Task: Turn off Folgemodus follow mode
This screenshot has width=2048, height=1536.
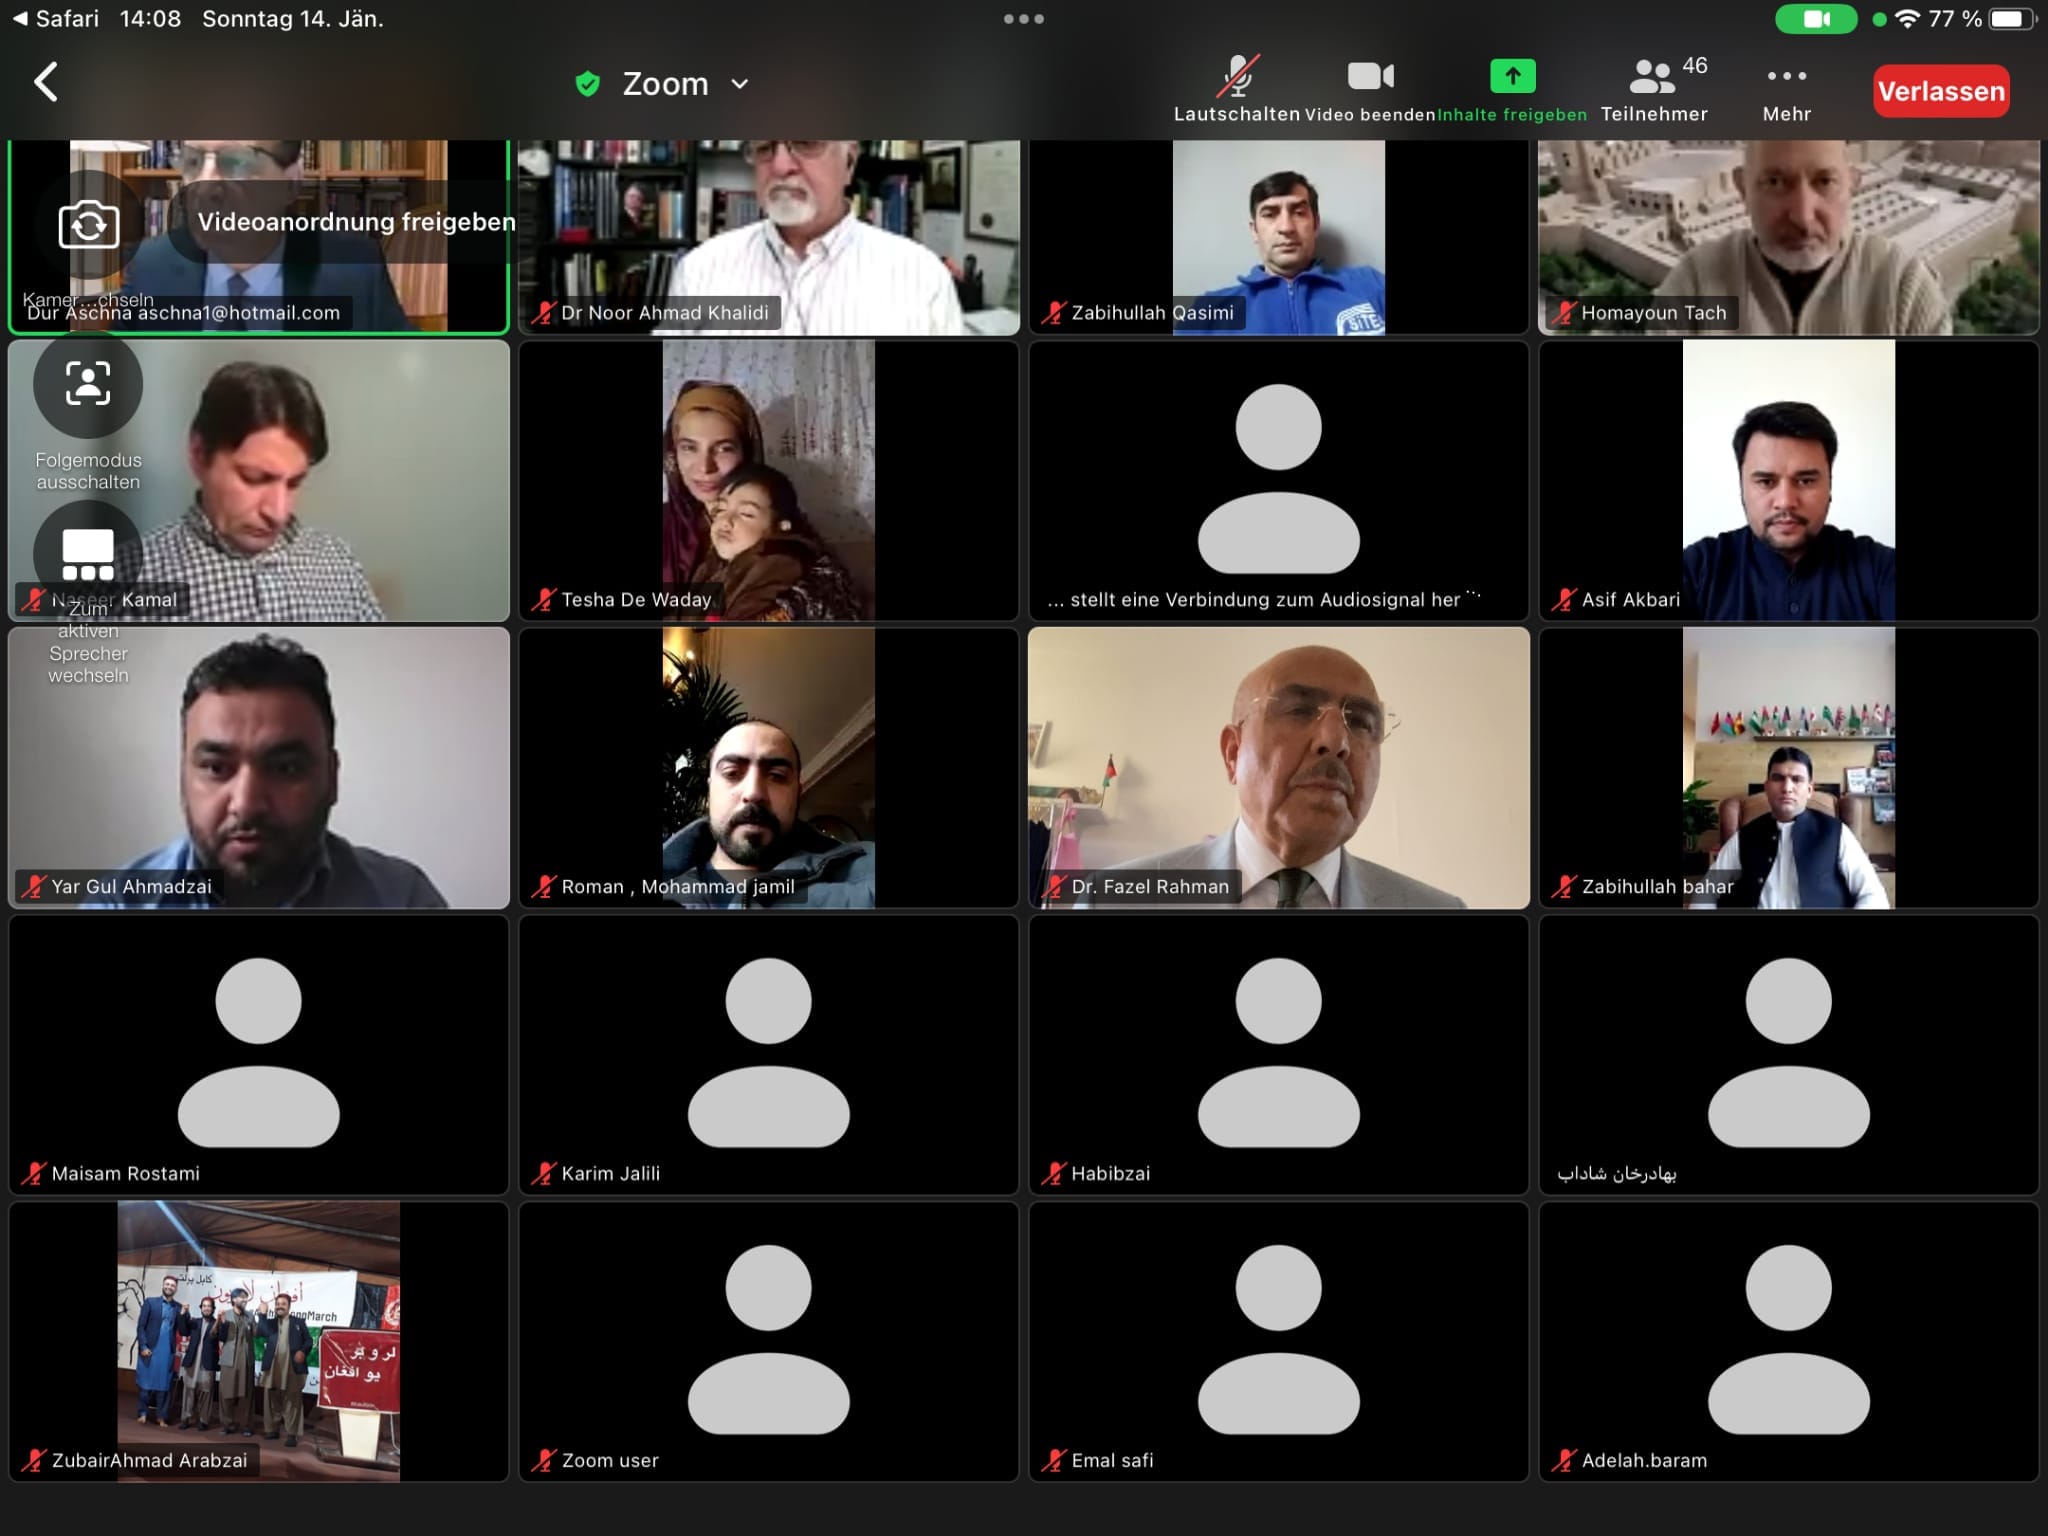Action: [x=88, y=384]
